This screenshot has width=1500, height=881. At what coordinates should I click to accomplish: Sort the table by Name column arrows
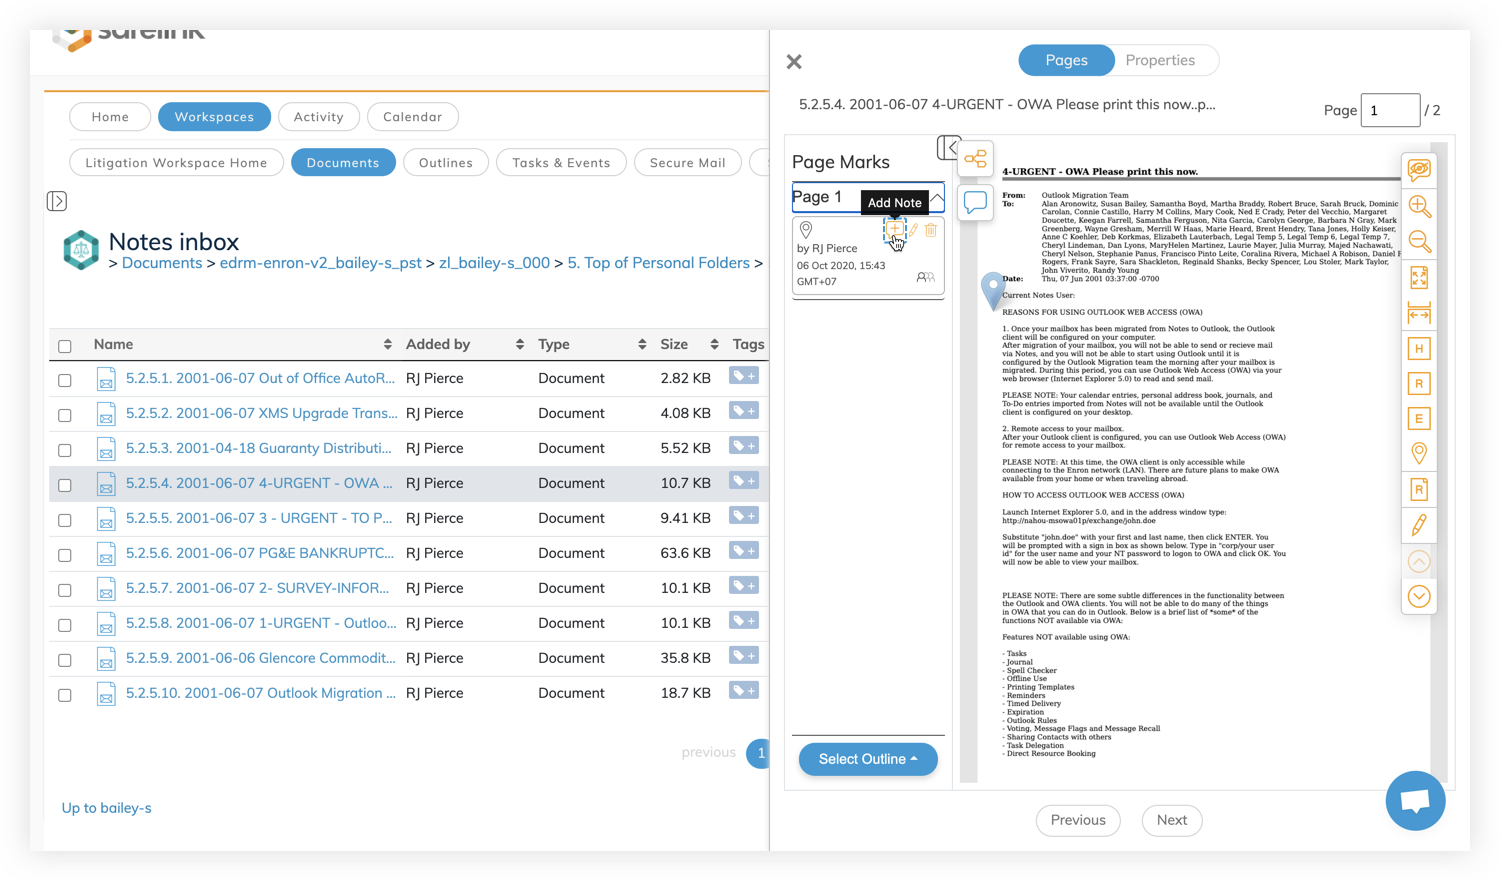pyautogui.click(x=388, y=344)
